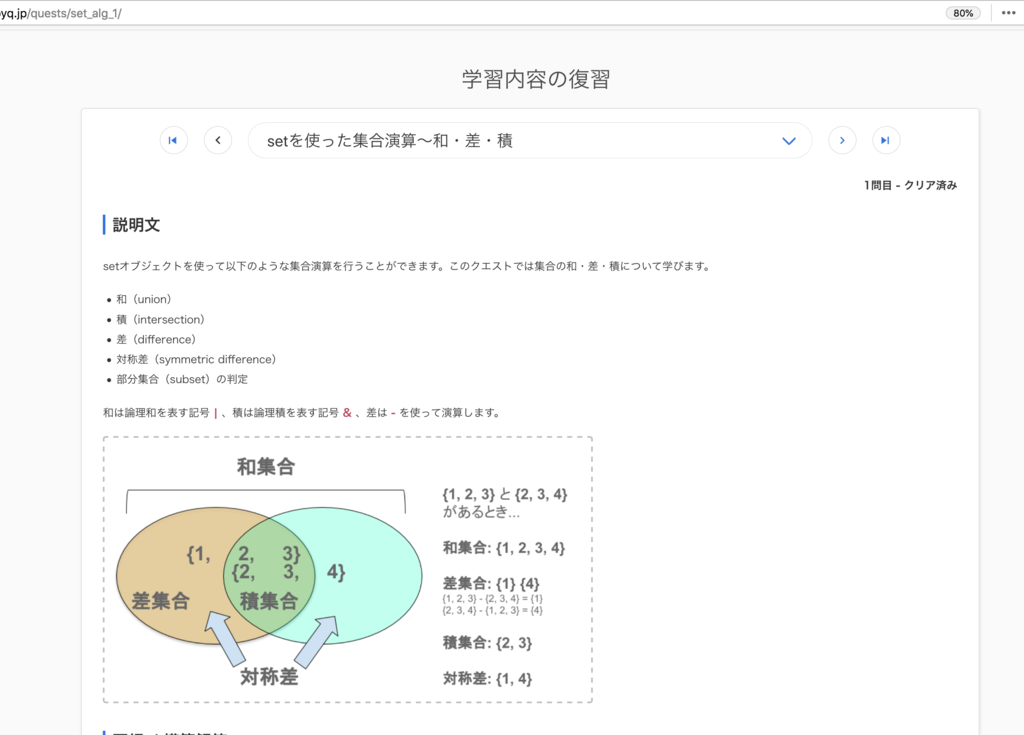Go to next question arrow
The height and width of the screenshot is (735, 1024).
(842, 140)
